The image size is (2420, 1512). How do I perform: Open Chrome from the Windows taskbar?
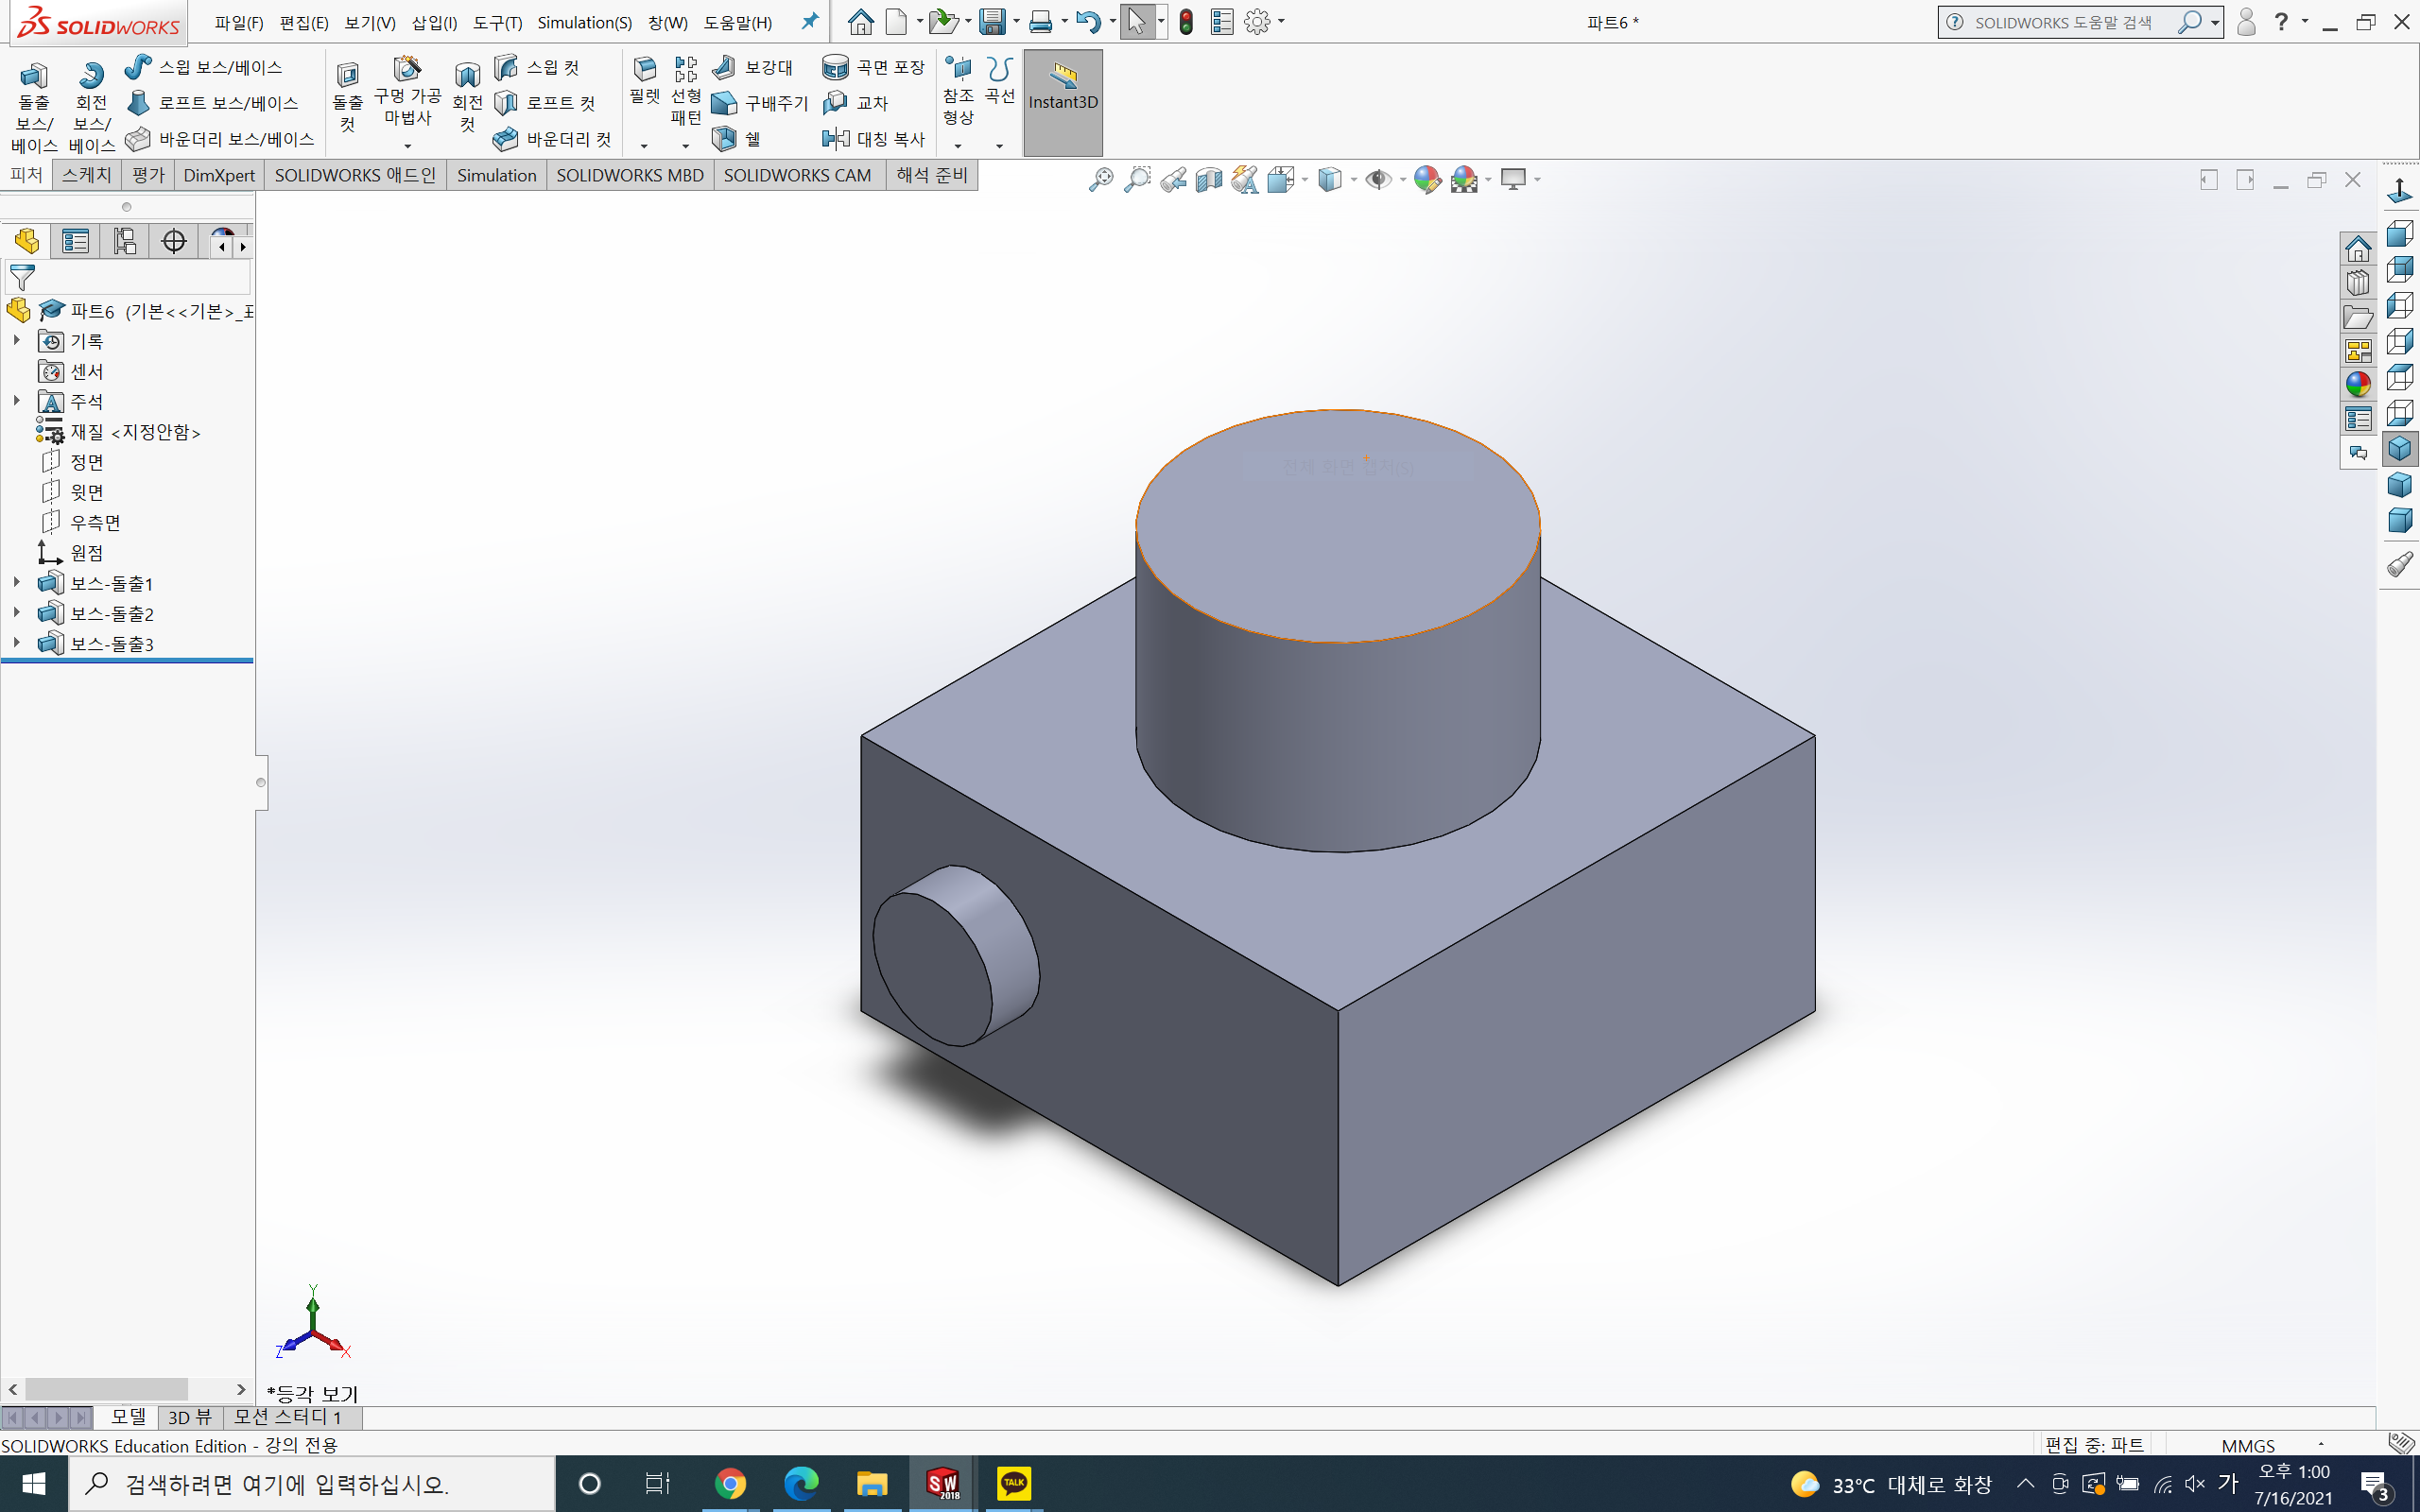point(730,1483)
